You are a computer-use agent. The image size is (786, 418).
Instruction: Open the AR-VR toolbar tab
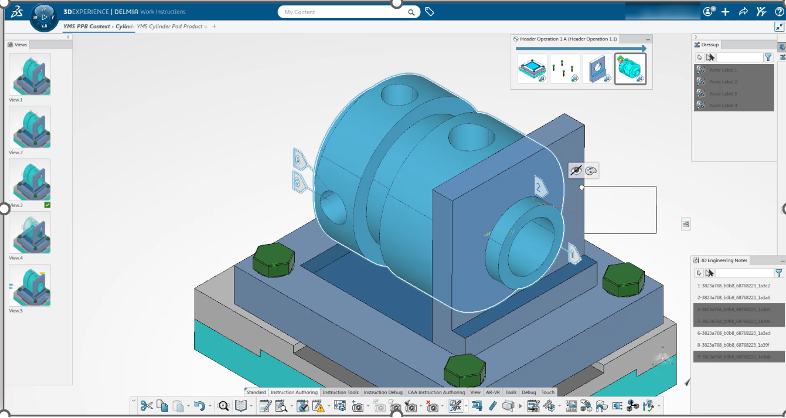(493, 392)
